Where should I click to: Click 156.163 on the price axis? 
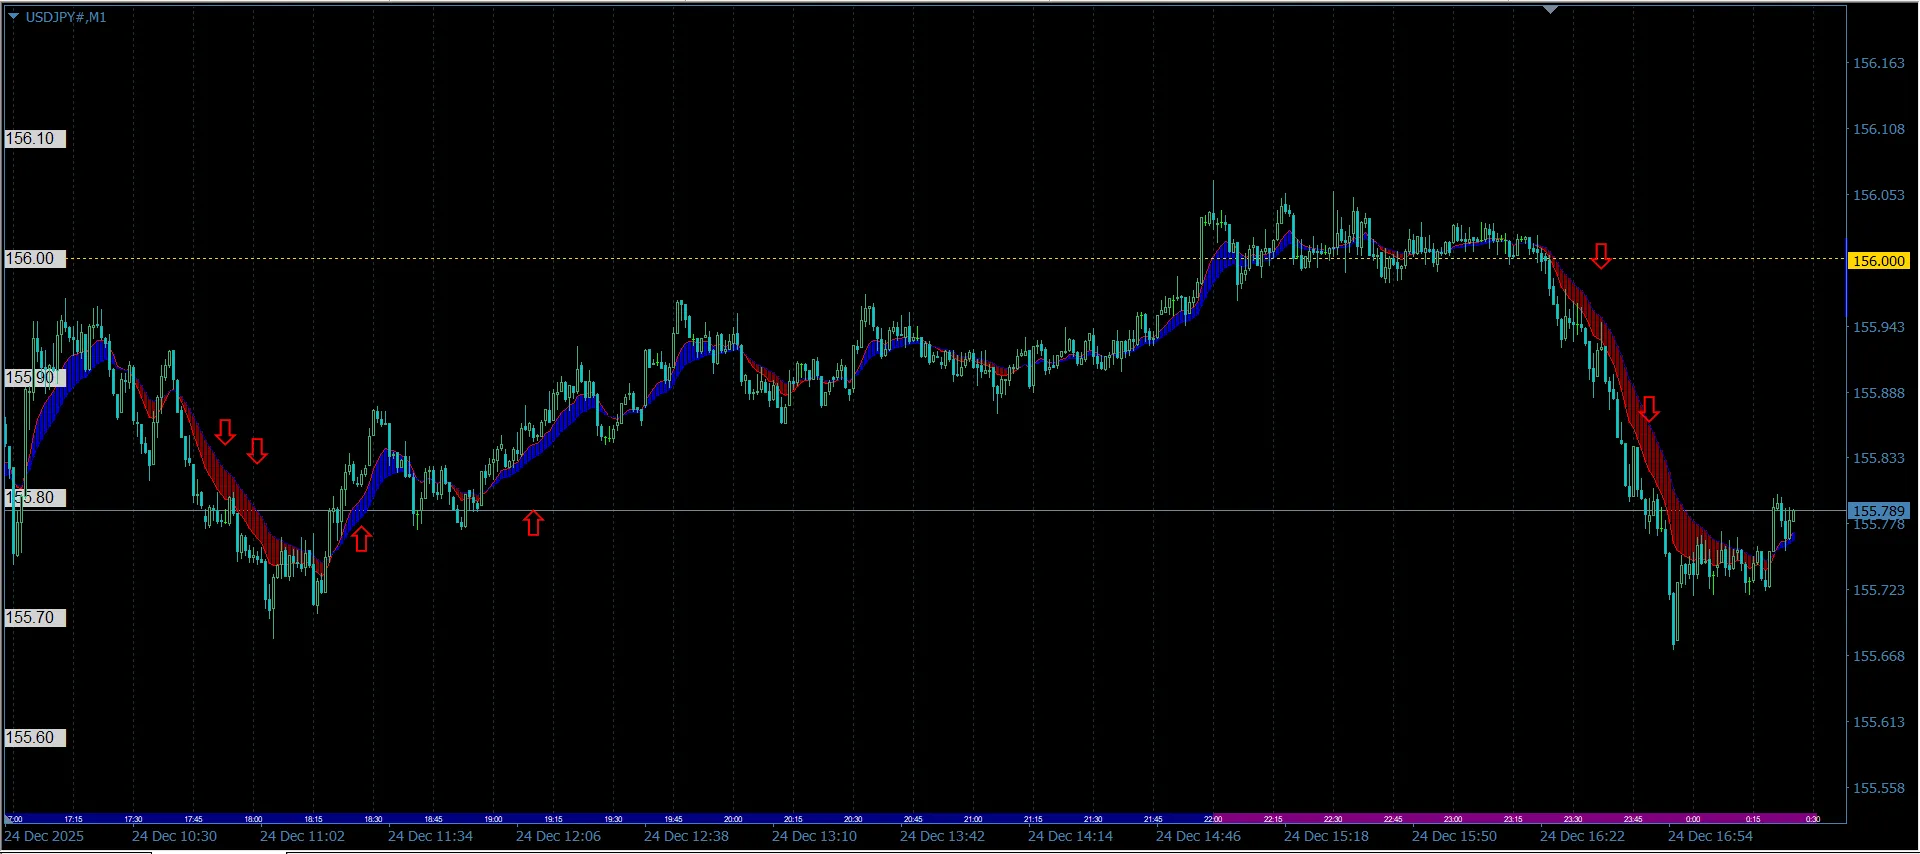(1879, 63)
